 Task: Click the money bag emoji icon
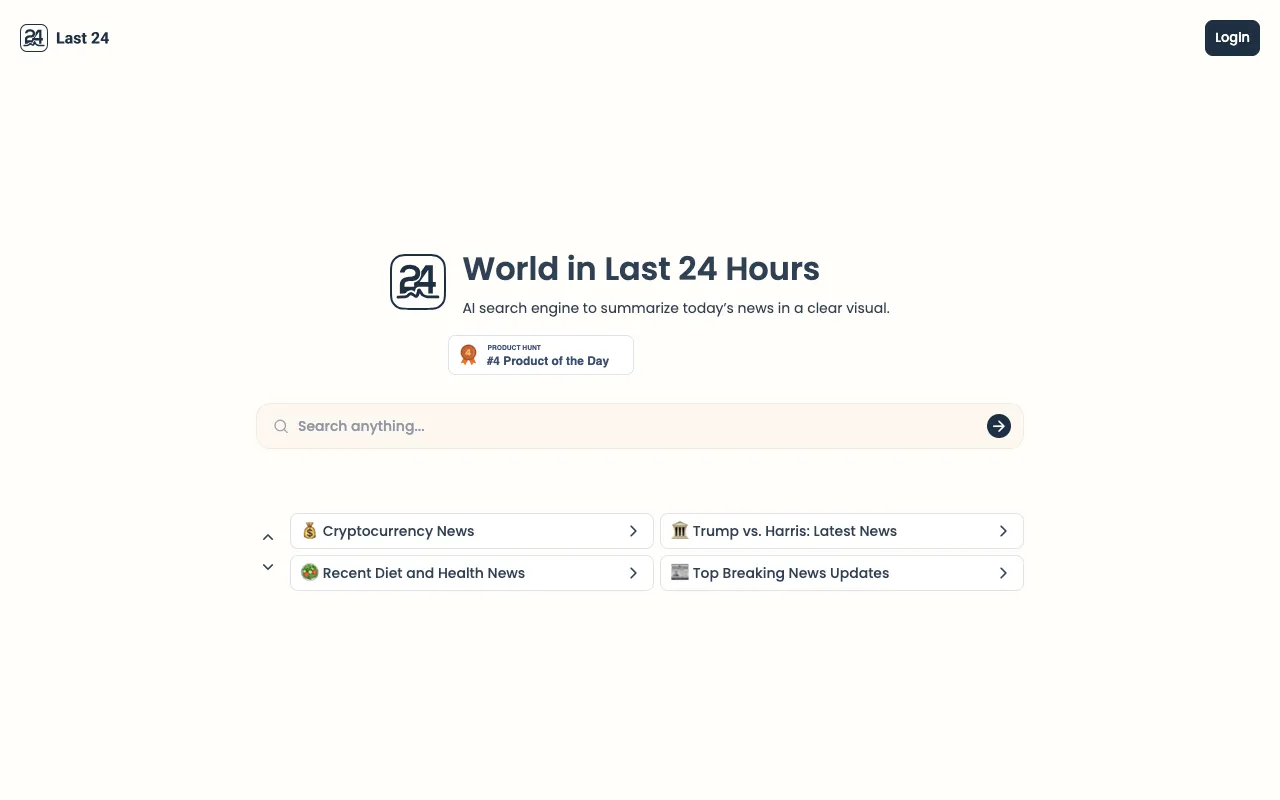point(310,531)
